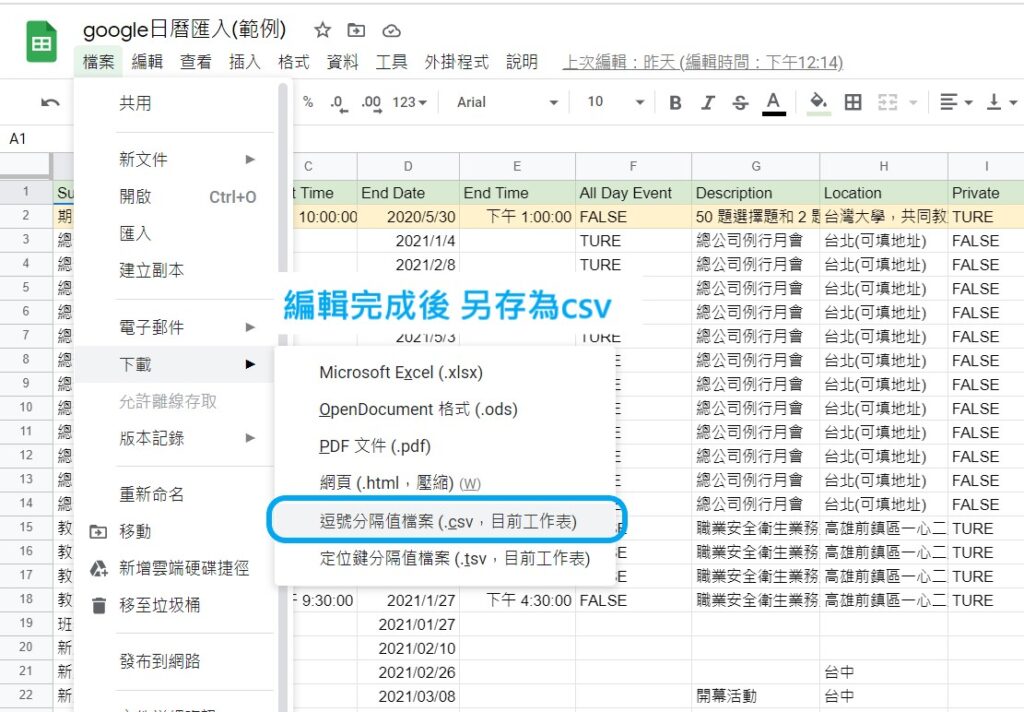The width and height of the screenshot is (1024, 712).
Task: Click the last edit time link
Action: (703, 62)
